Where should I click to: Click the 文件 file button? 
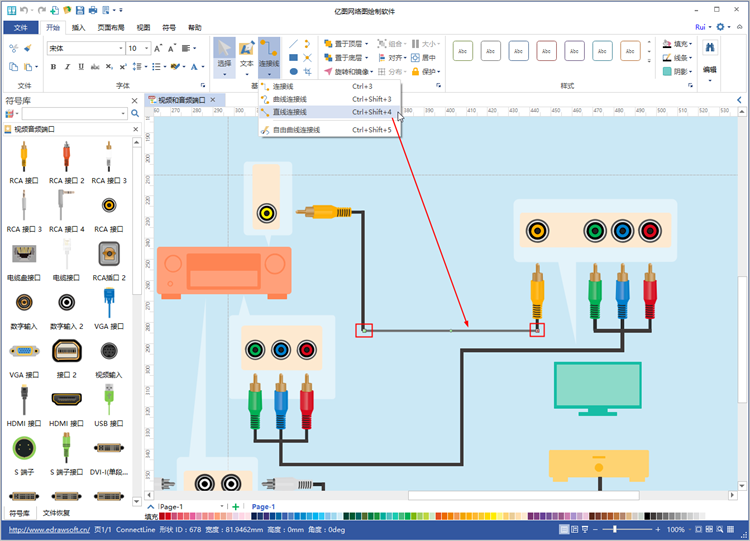pos(21,27)
